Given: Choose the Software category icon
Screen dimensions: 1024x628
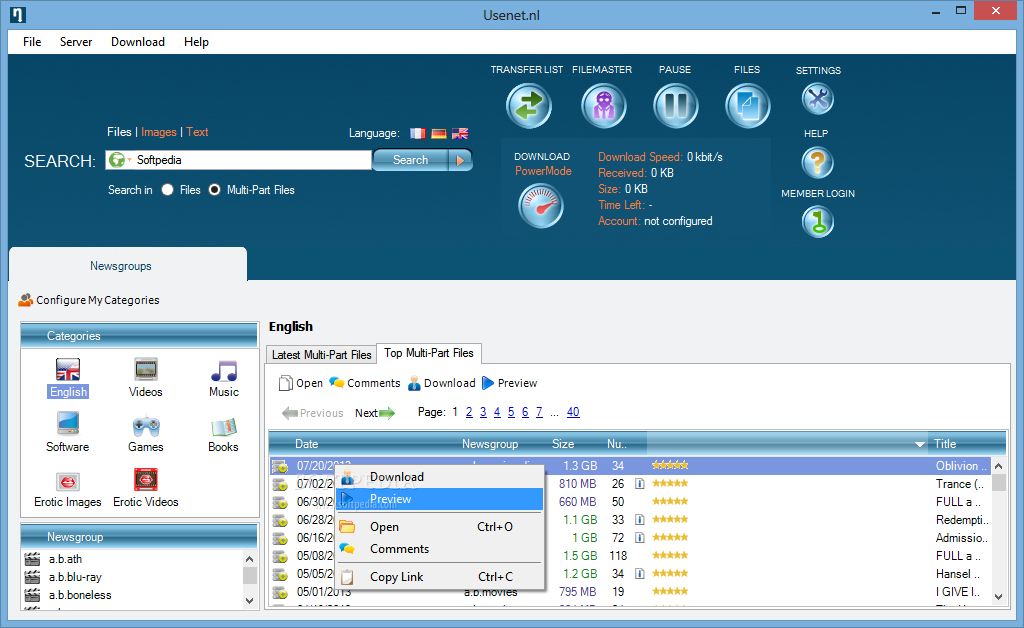Looking at the screenshot, I should point(68,424).
